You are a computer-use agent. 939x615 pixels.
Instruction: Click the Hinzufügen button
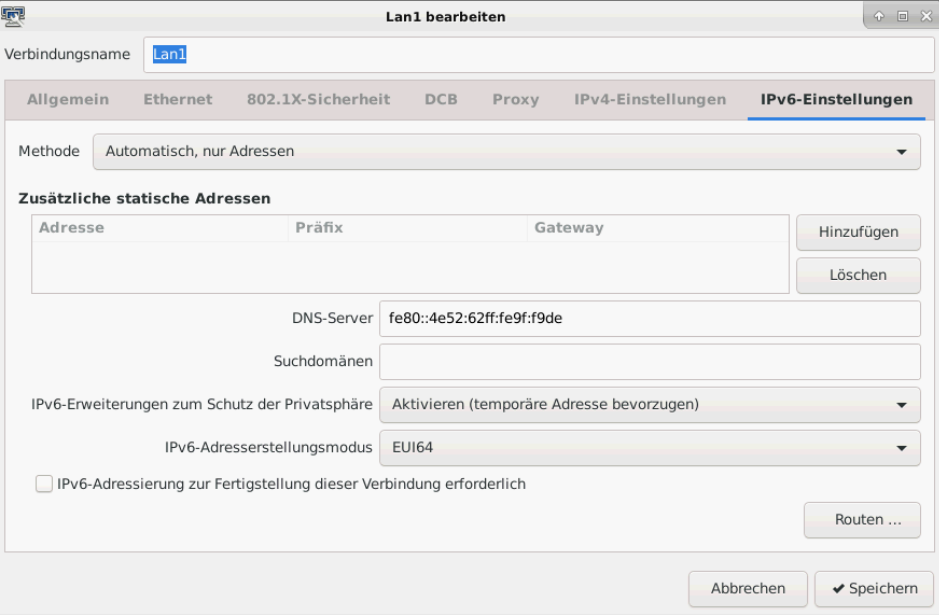click(x=858, y=232)
